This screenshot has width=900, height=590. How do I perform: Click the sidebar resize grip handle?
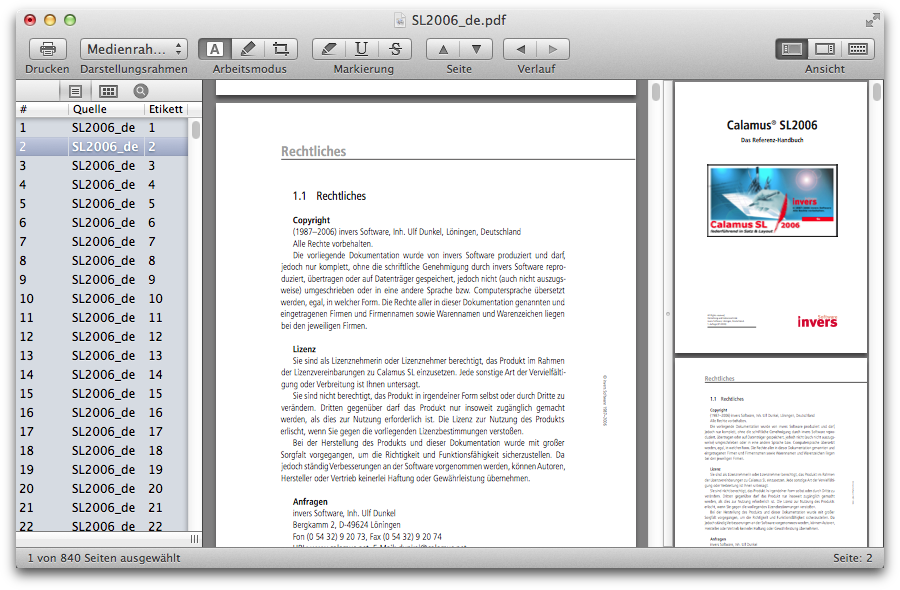point(195,539)
